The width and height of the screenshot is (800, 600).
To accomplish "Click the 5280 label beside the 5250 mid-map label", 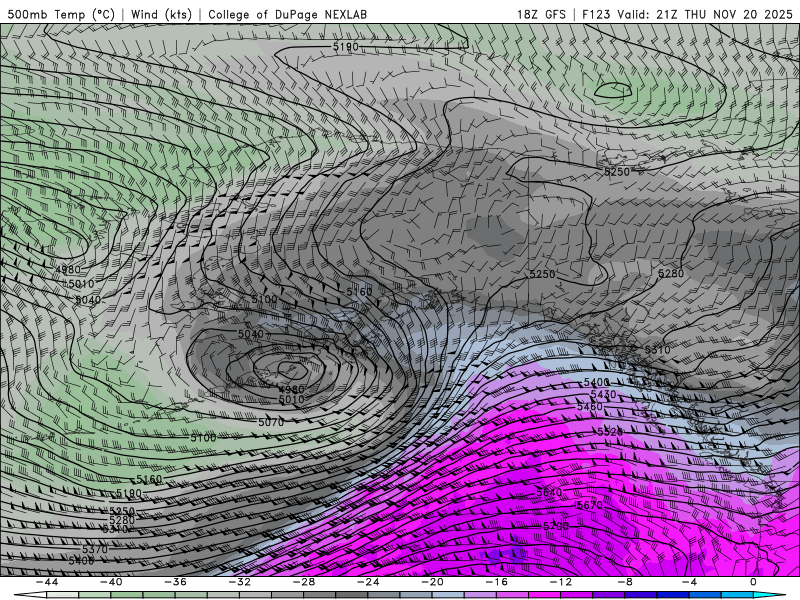I will click(x=671, y=273).
